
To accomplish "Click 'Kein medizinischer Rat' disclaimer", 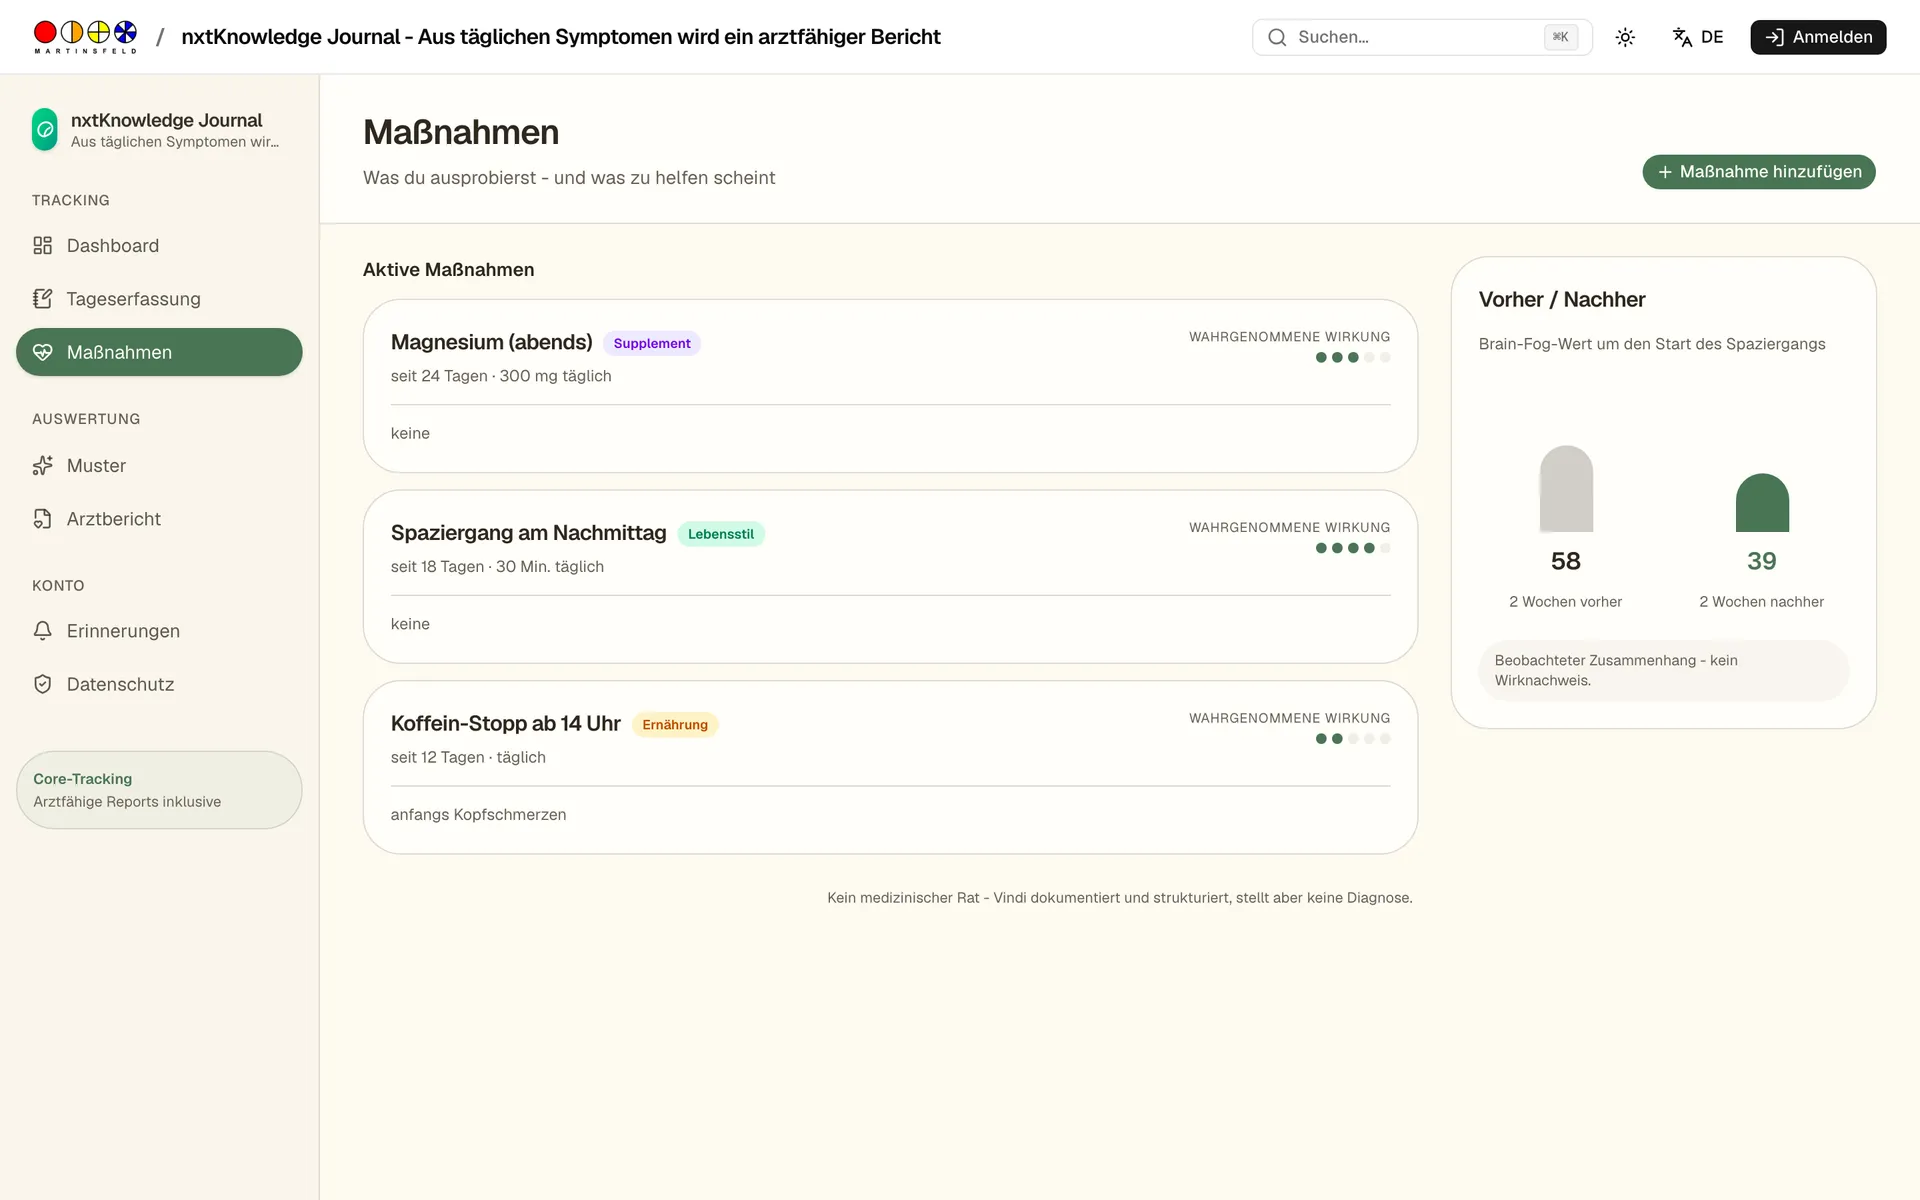I will (x=1120, y=898).
